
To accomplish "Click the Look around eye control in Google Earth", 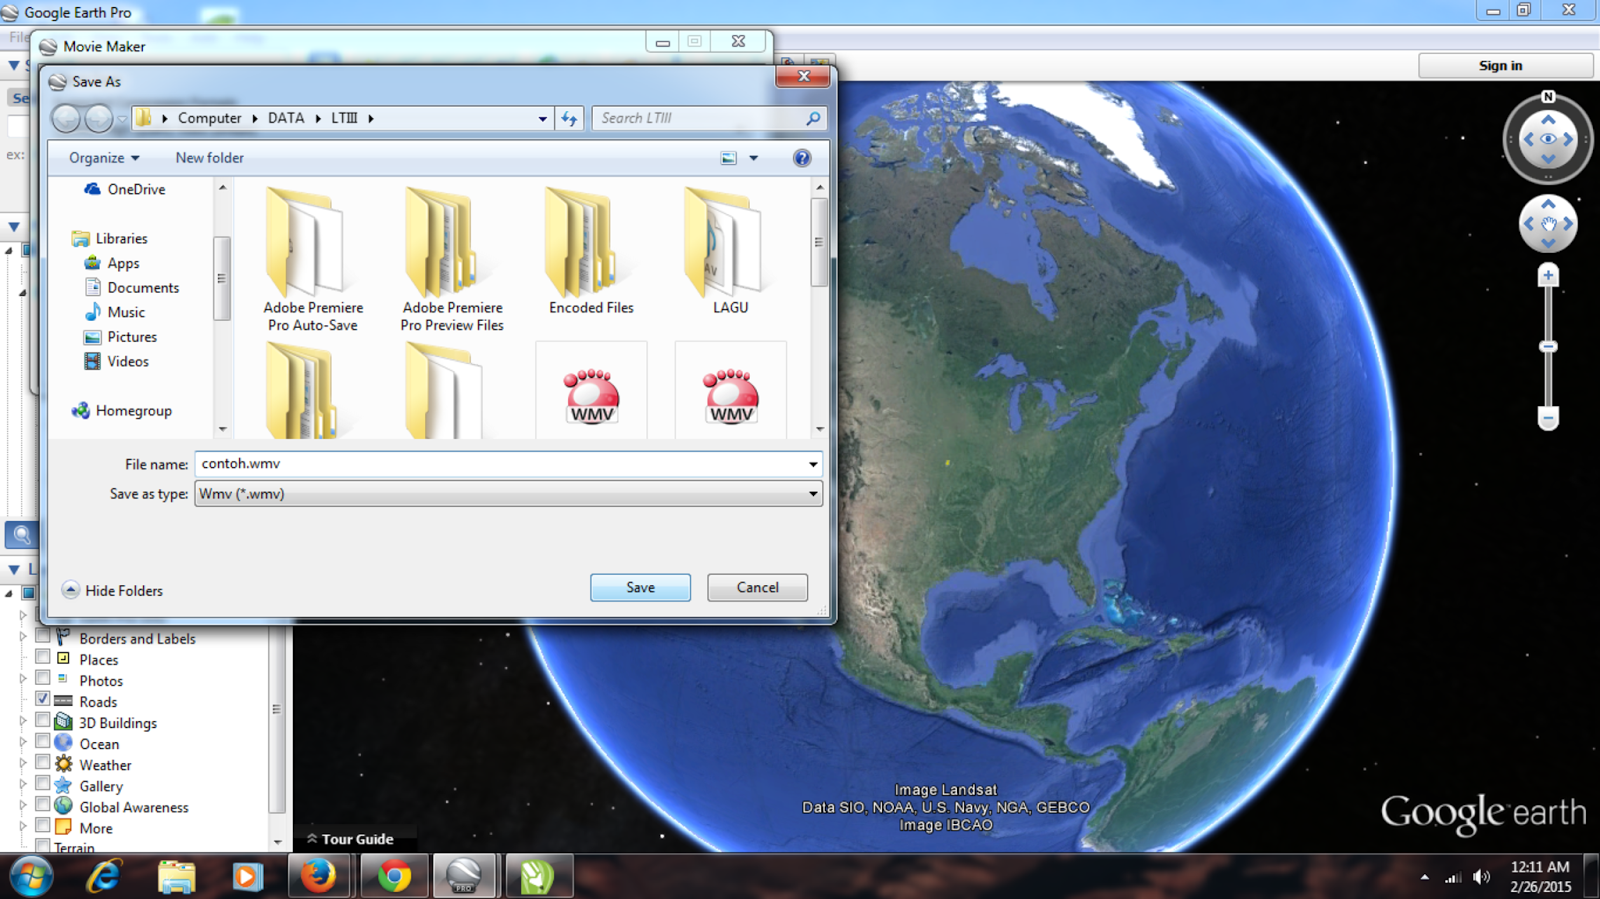I will click(x=1548, y=139).
